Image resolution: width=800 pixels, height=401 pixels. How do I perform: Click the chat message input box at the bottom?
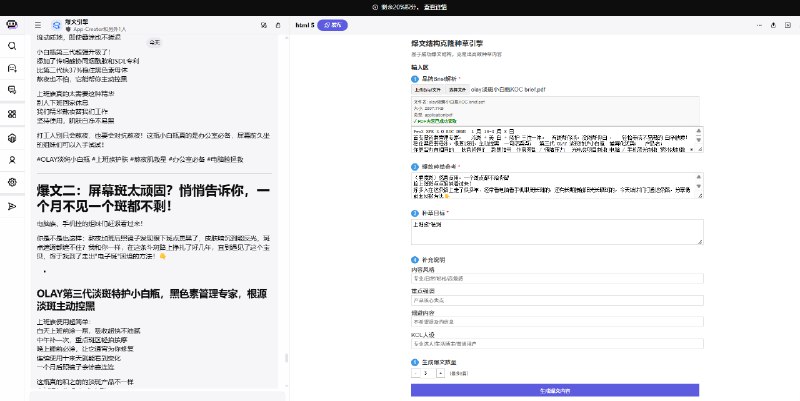tap(157, 396)
